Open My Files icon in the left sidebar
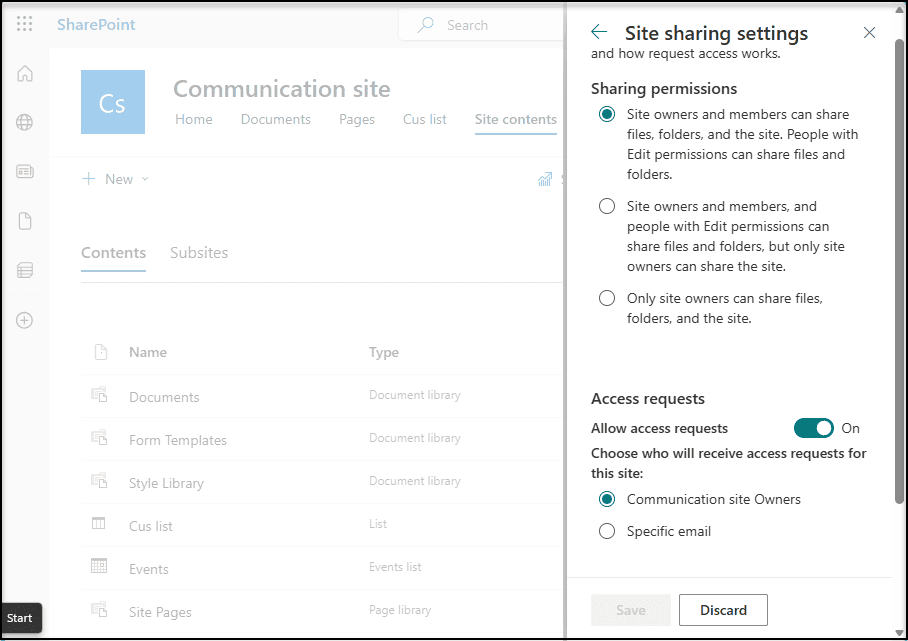Screen dimensions: 908x641 24,220
